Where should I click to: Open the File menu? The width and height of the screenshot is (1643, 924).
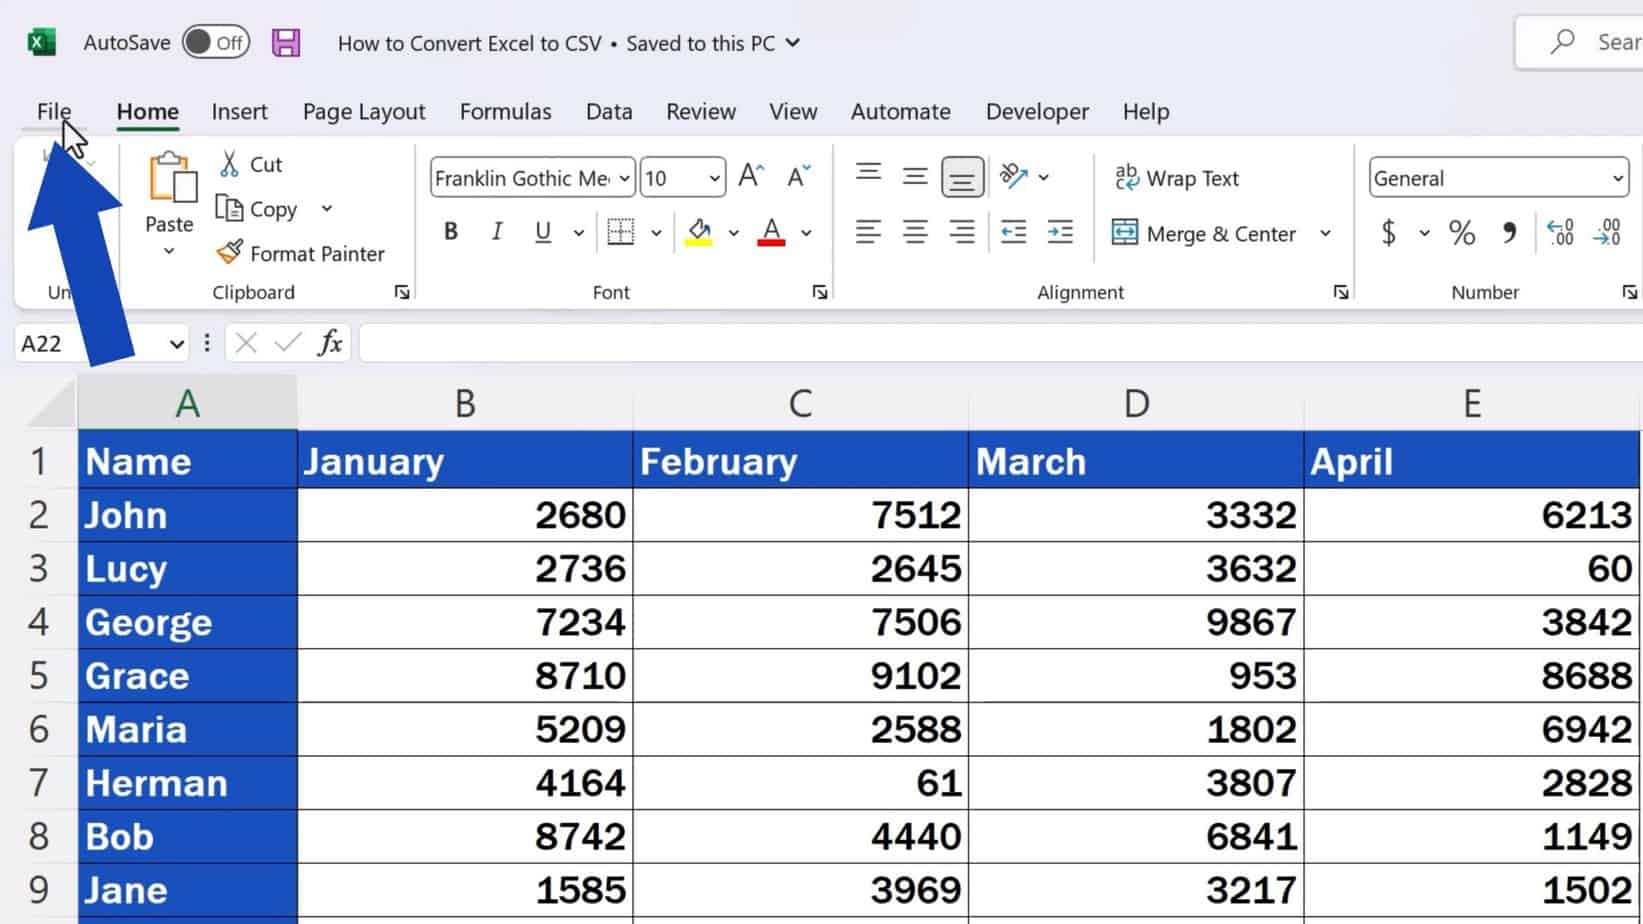click(53, 111)
